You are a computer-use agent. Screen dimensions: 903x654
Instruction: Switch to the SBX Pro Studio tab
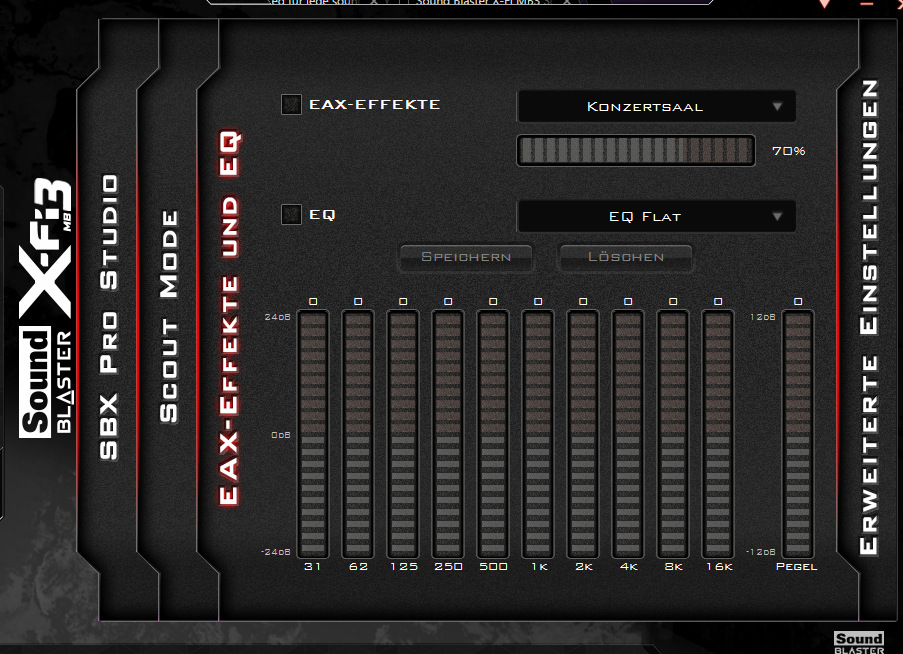coord(109,317)
